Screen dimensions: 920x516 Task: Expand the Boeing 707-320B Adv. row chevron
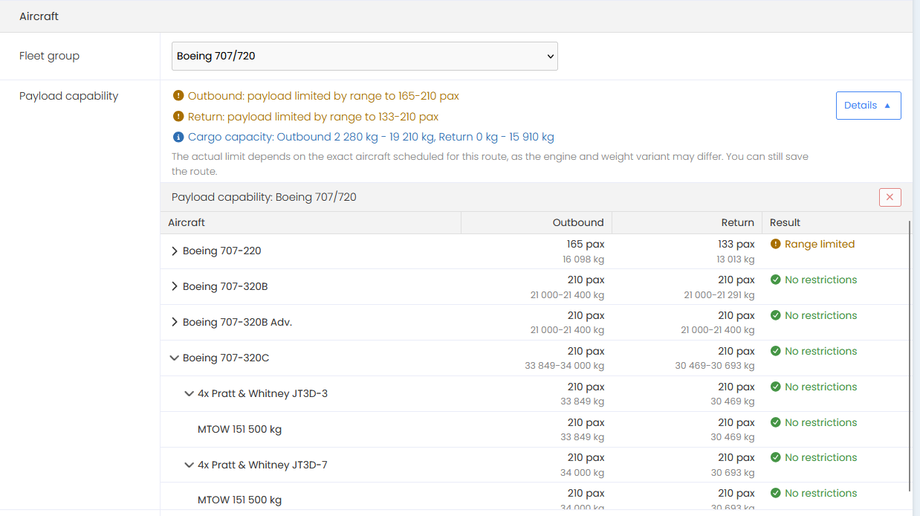pos(174,322)
